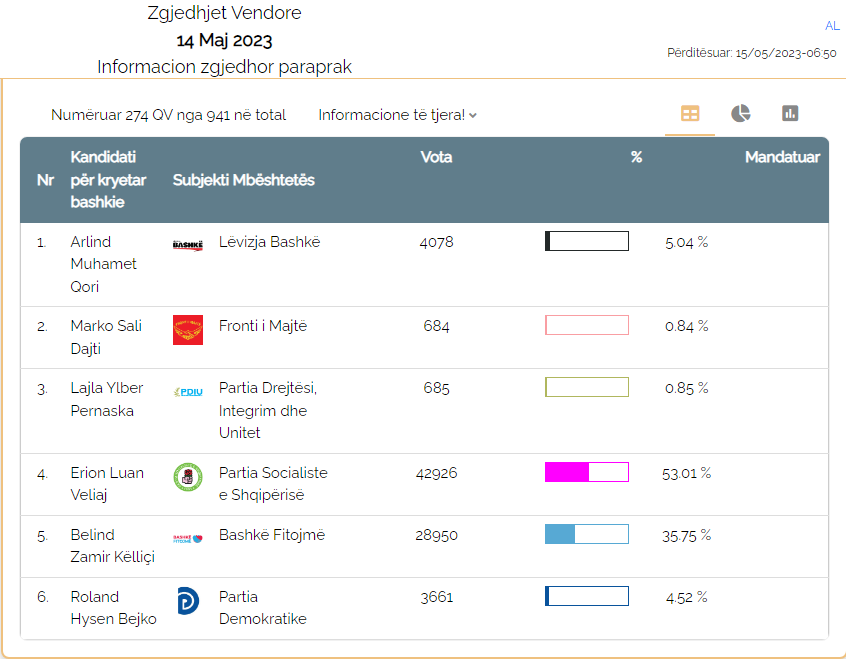Click vote count 685
The height and width of the screenshot is (659, 846).
pyautogui.click(x=436, y=388)
